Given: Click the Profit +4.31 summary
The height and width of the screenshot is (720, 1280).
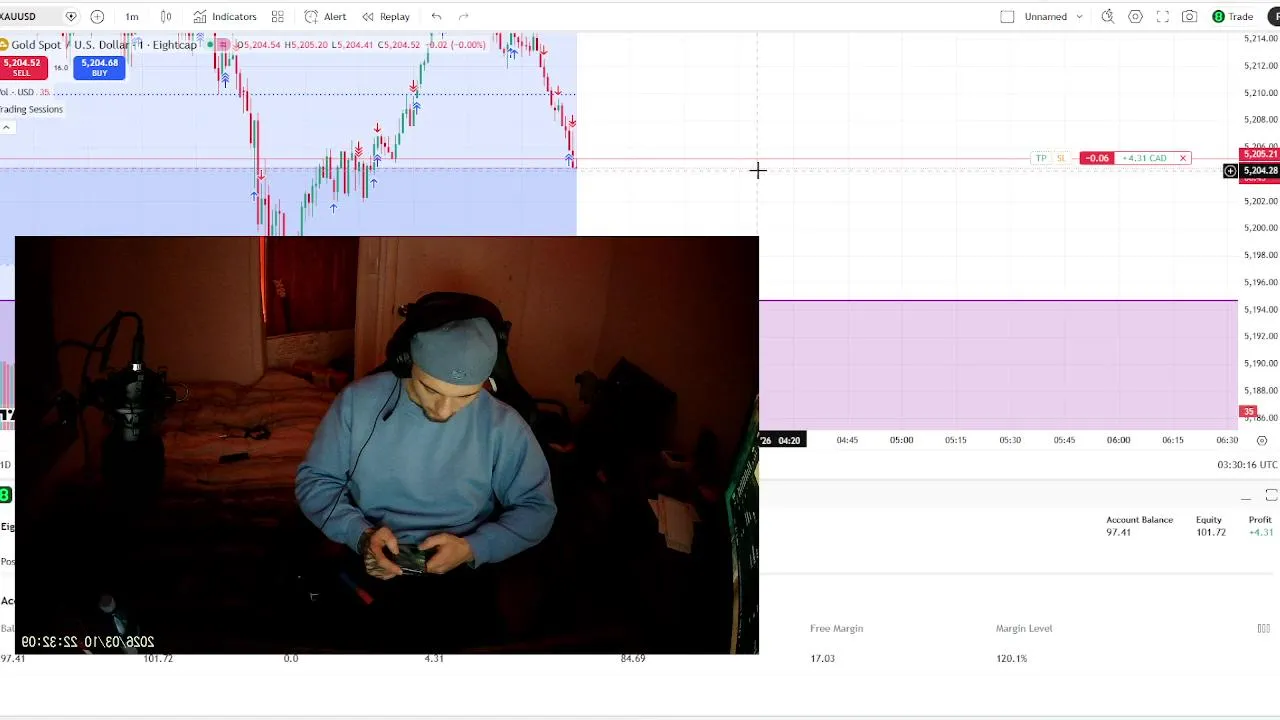Looking at the screenshot, I should pos(1260,526).
